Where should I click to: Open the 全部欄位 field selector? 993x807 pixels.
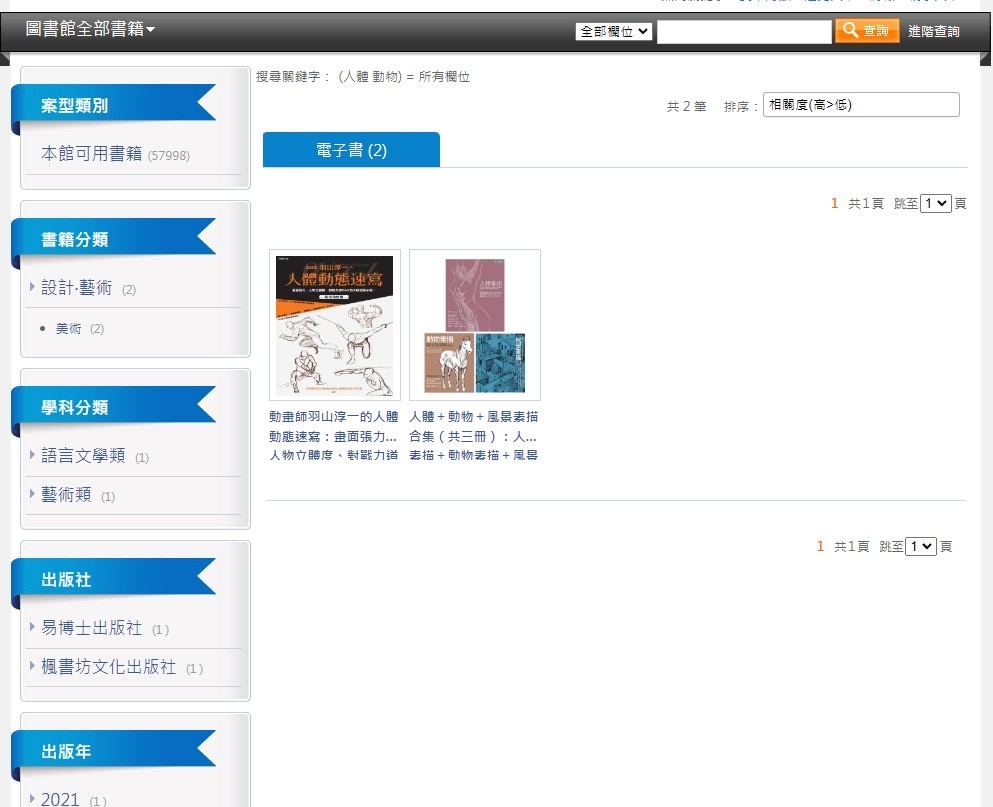coord(614,31)
